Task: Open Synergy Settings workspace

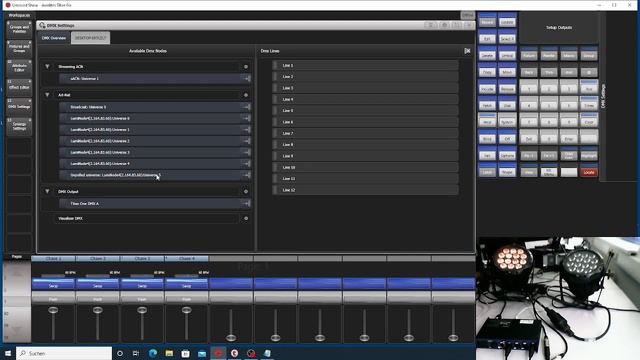Action: click(x=19, y=126)
